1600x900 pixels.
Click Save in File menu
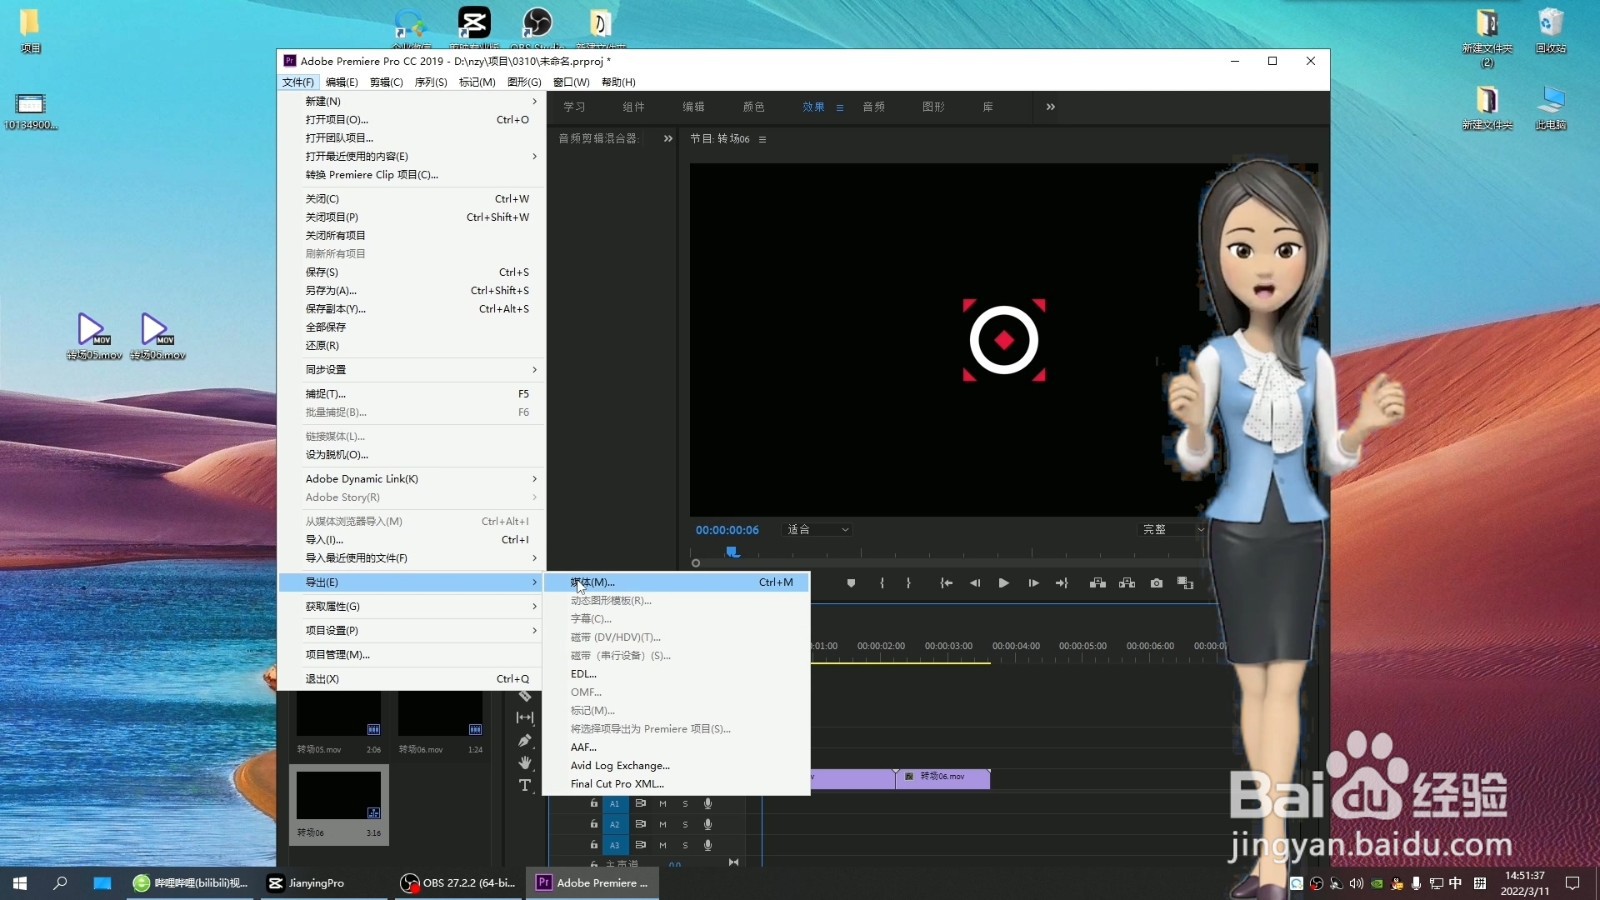click(x=412, y=272)
